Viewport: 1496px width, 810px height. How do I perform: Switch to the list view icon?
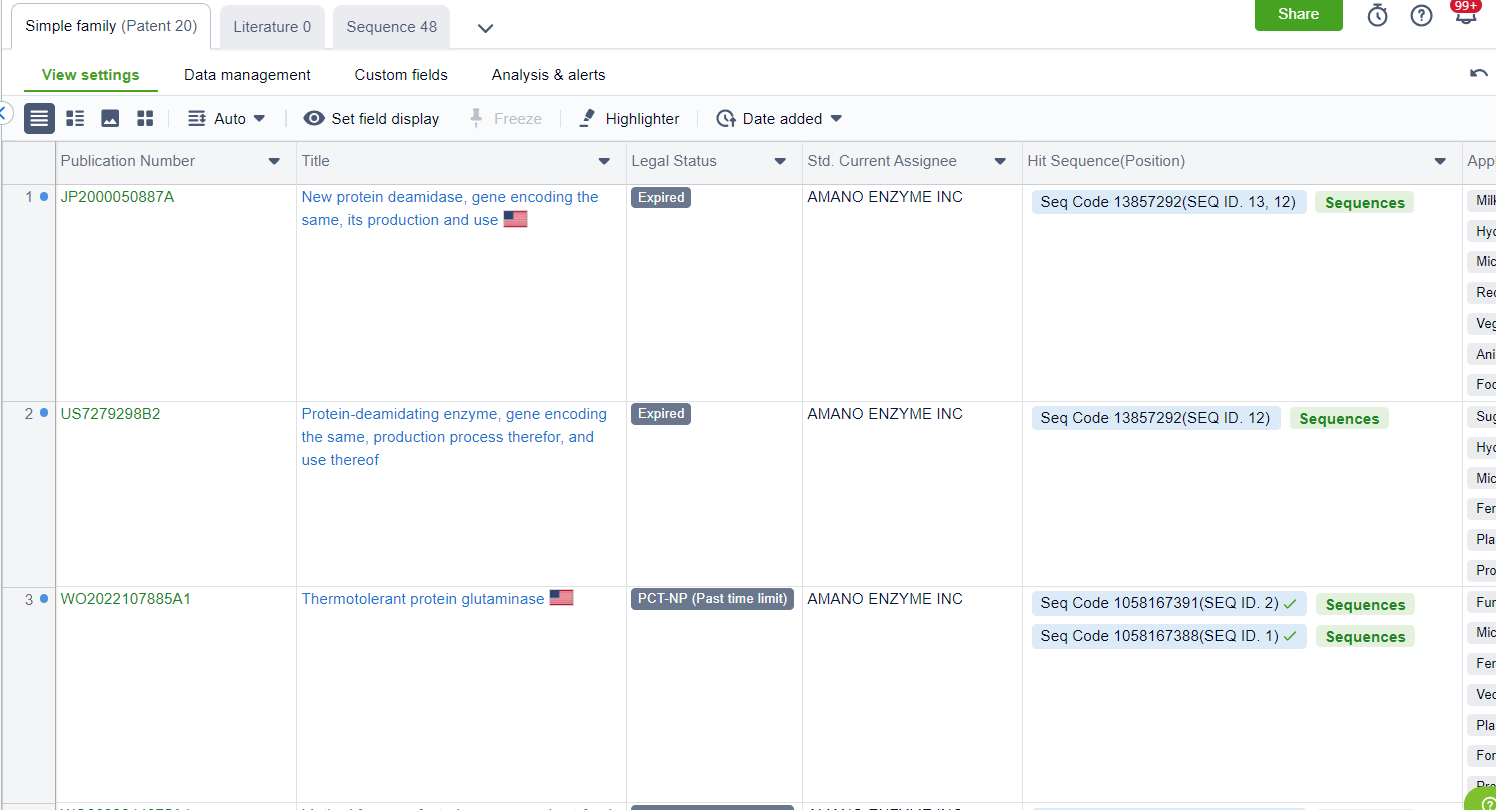click(39, 118)
